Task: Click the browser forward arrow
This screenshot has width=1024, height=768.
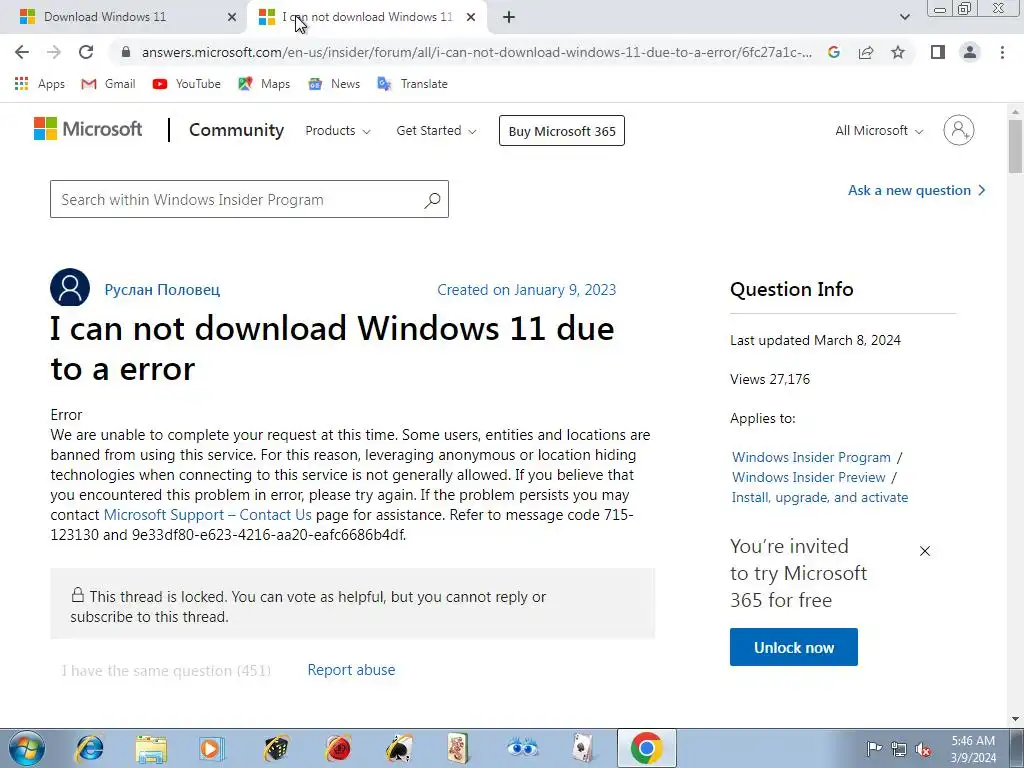Action: click(54, 52)
